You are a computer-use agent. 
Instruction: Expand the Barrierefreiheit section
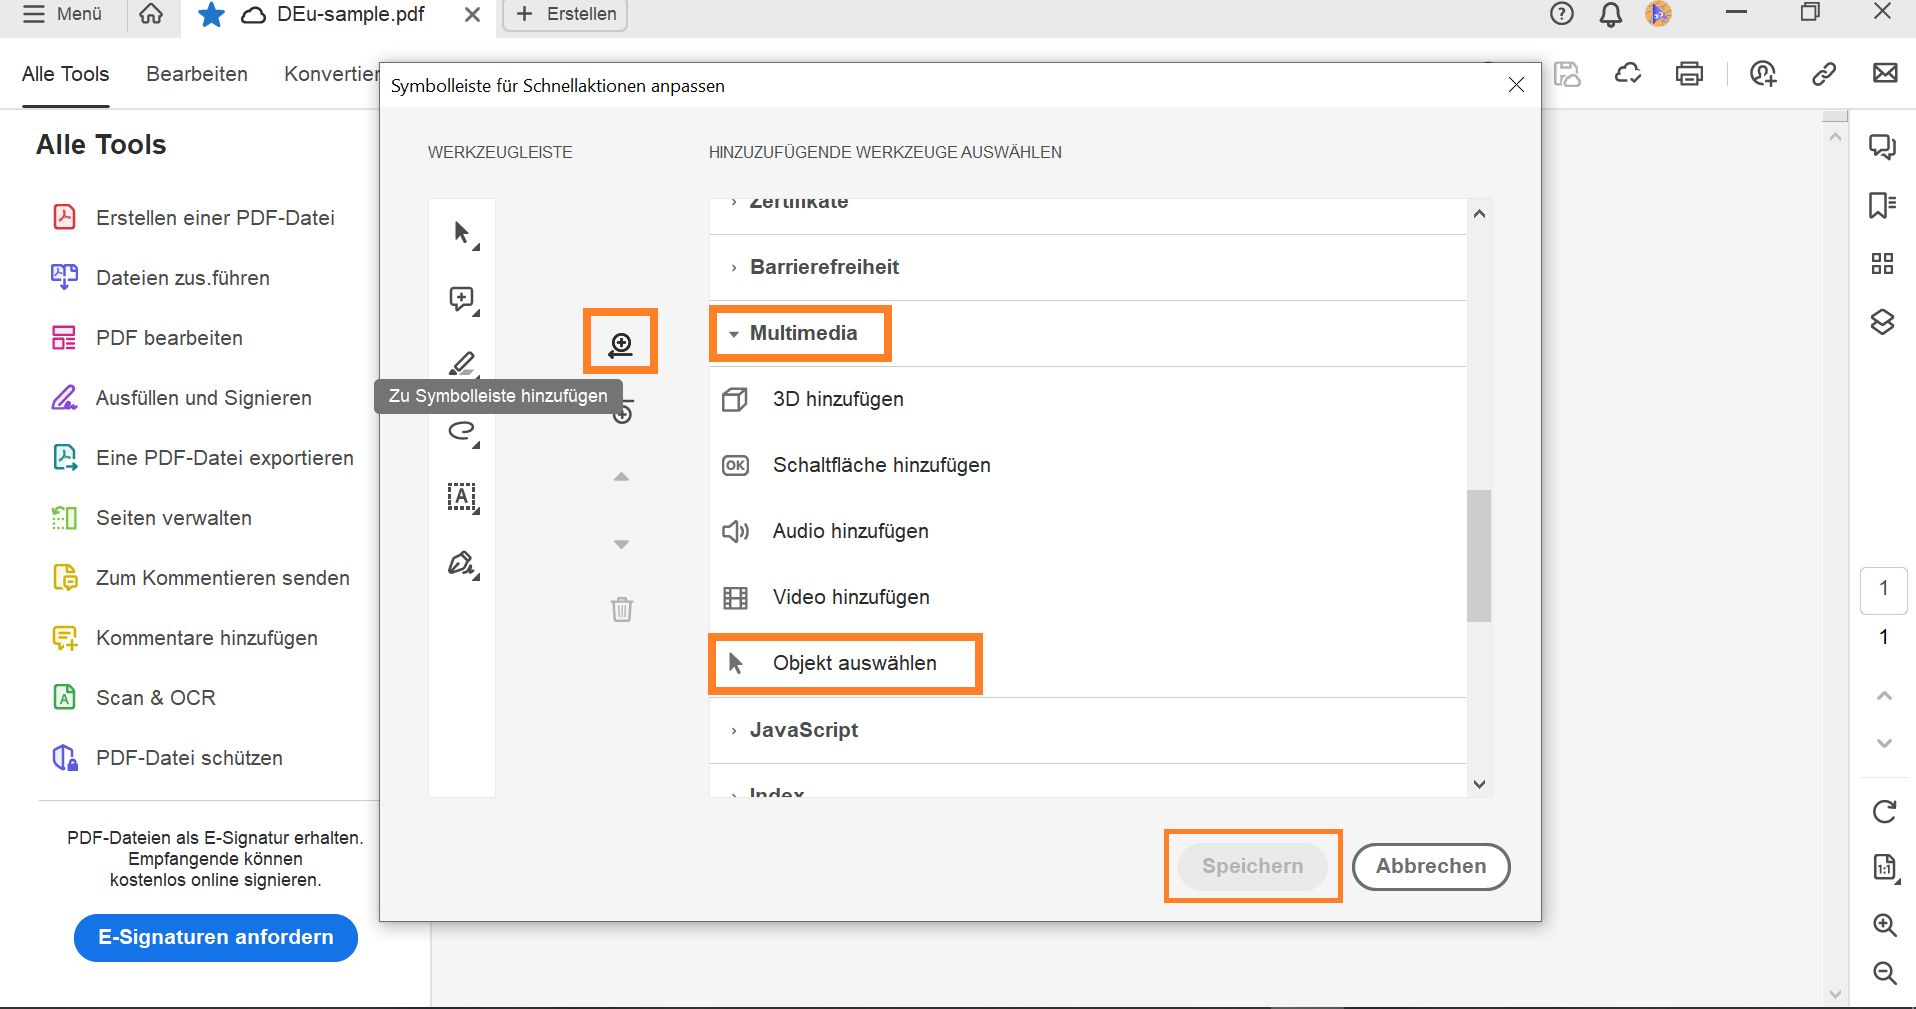(x=824, y=267)
